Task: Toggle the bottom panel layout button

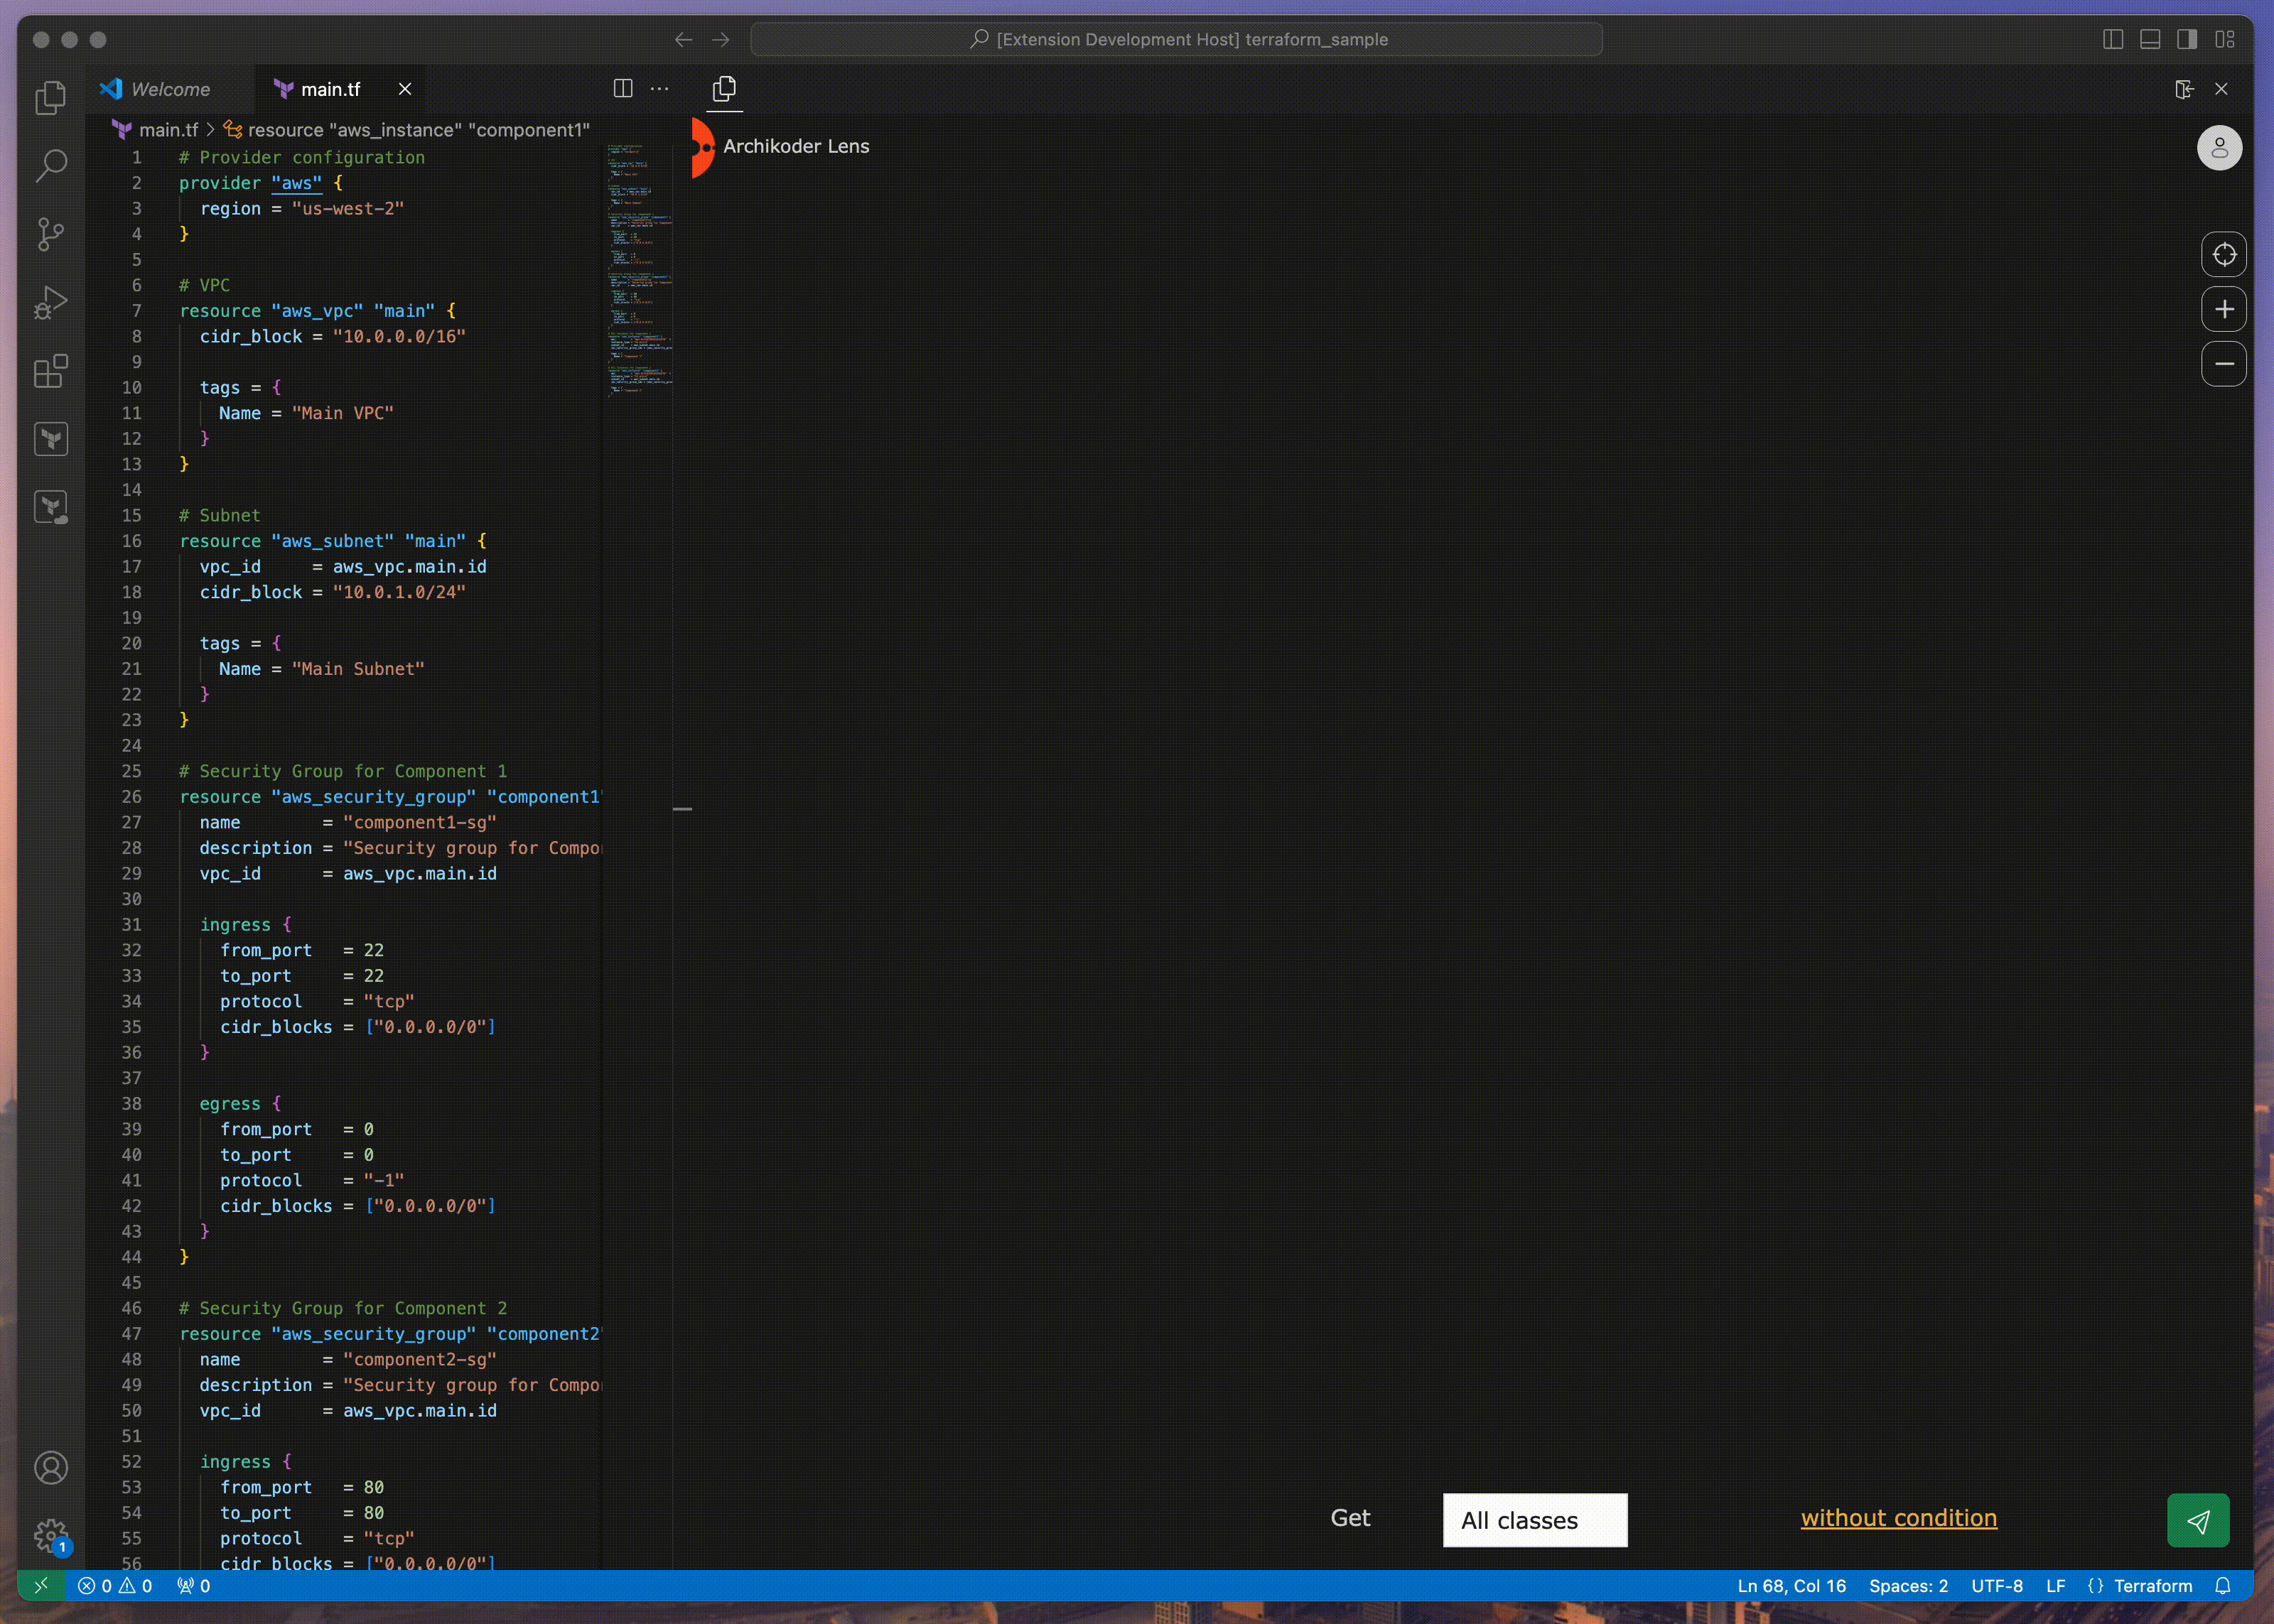Action: [2150, 39]
